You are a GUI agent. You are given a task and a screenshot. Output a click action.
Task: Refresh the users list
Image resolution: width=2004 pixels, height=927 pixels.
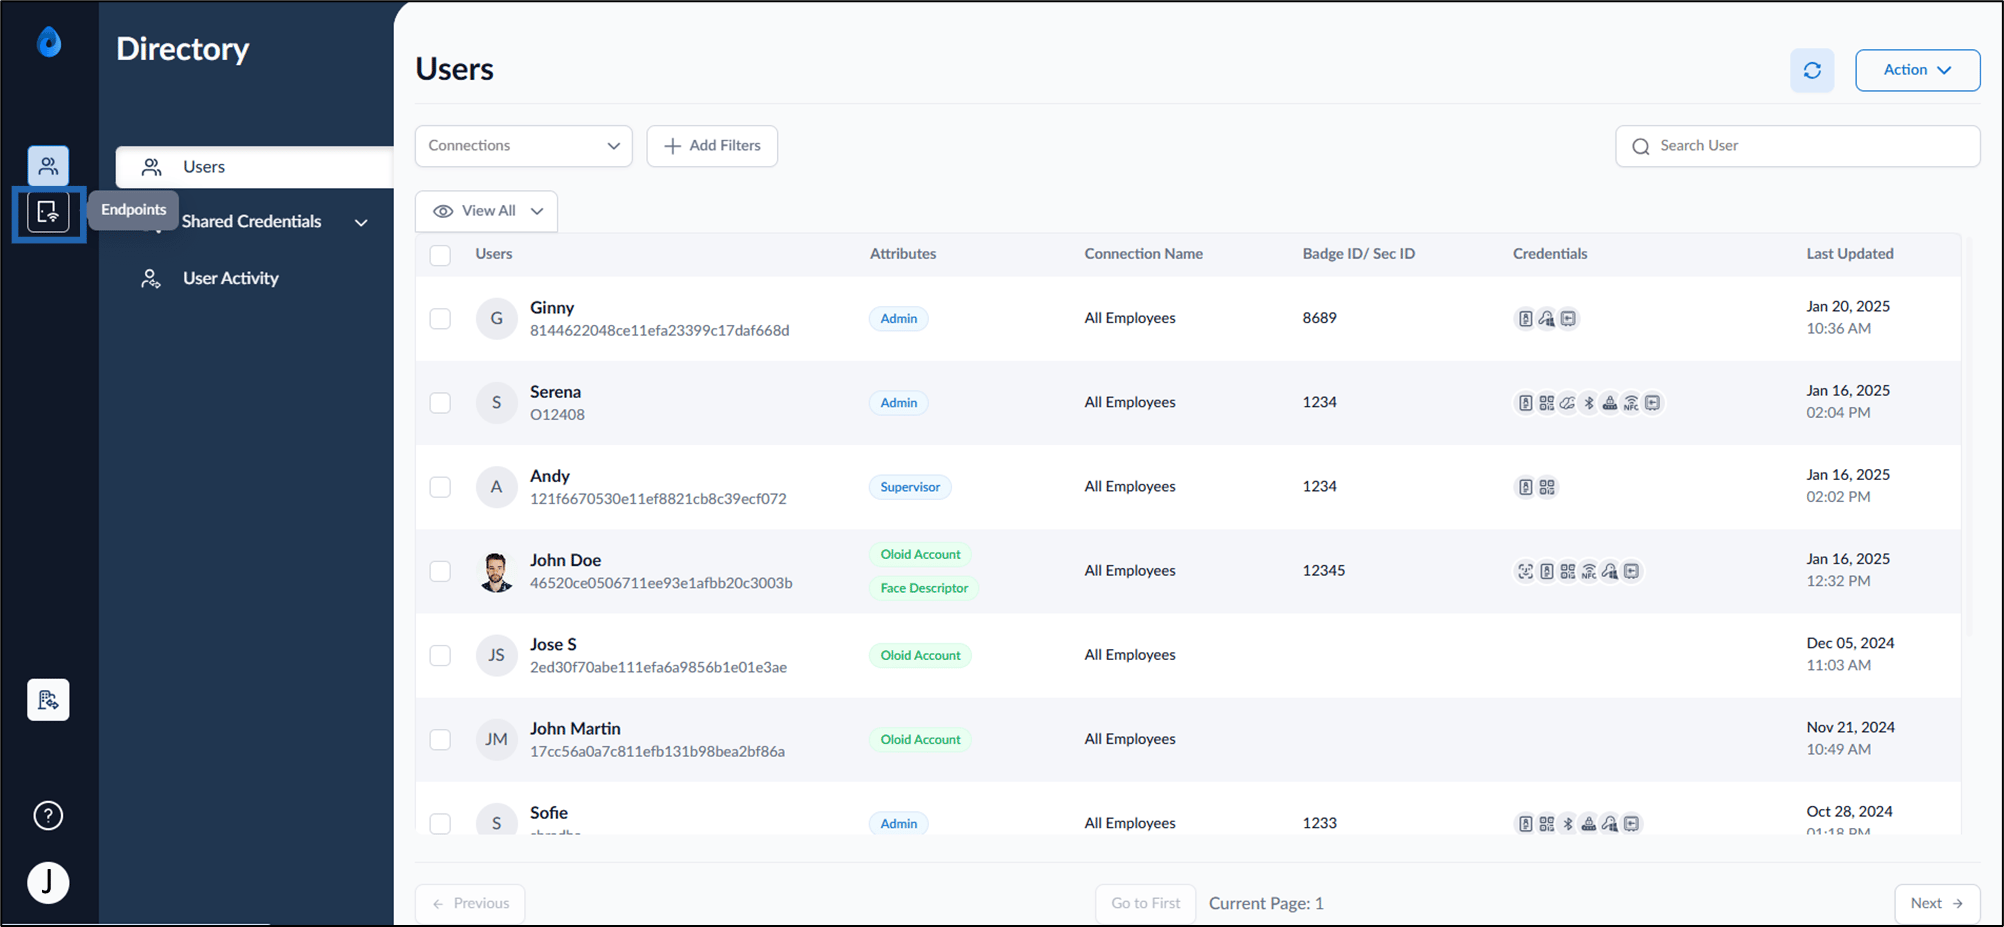(1812, 71)
